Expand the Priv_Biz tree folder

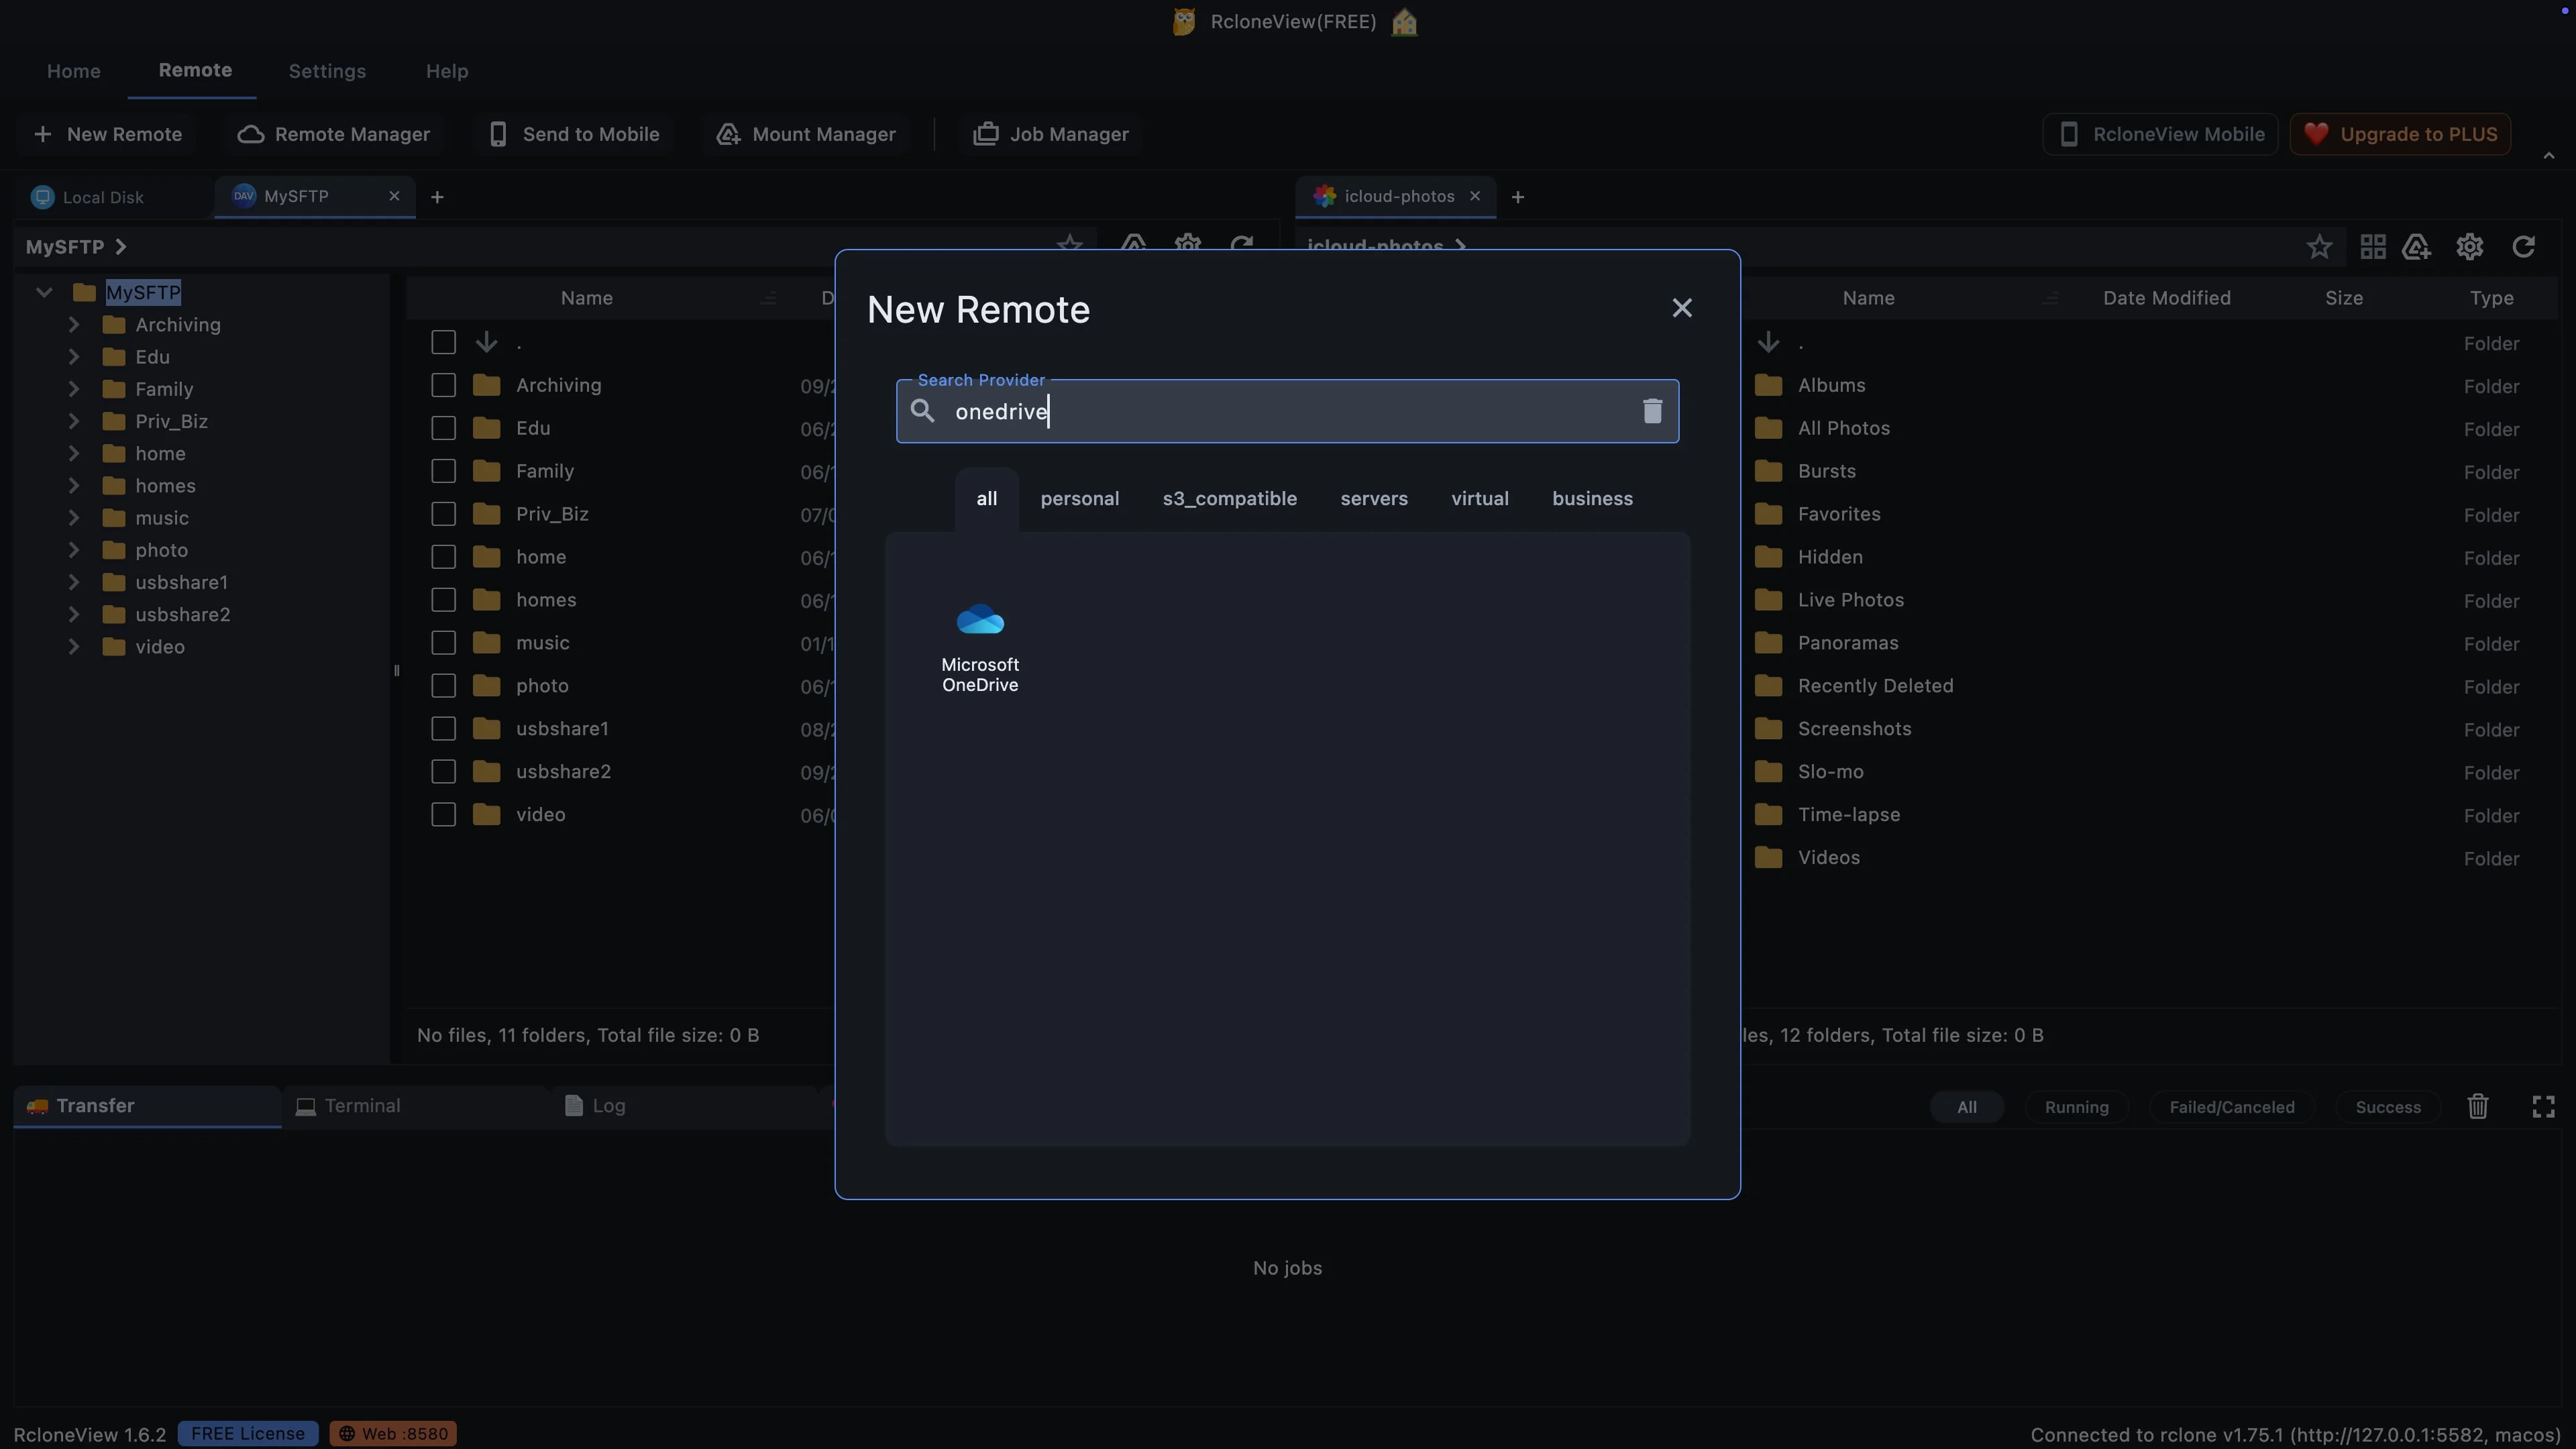click(x=74, y=421)
